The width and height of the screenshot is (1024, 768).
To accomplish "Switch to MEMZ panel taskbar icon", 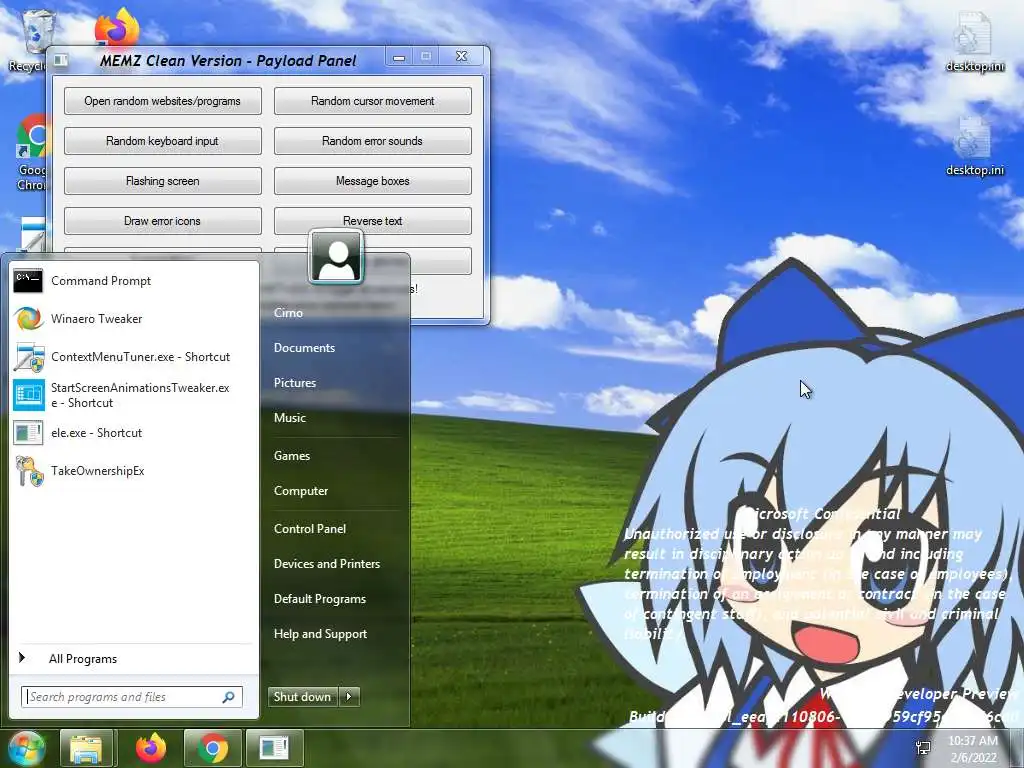I will click(x=274, y=748).
